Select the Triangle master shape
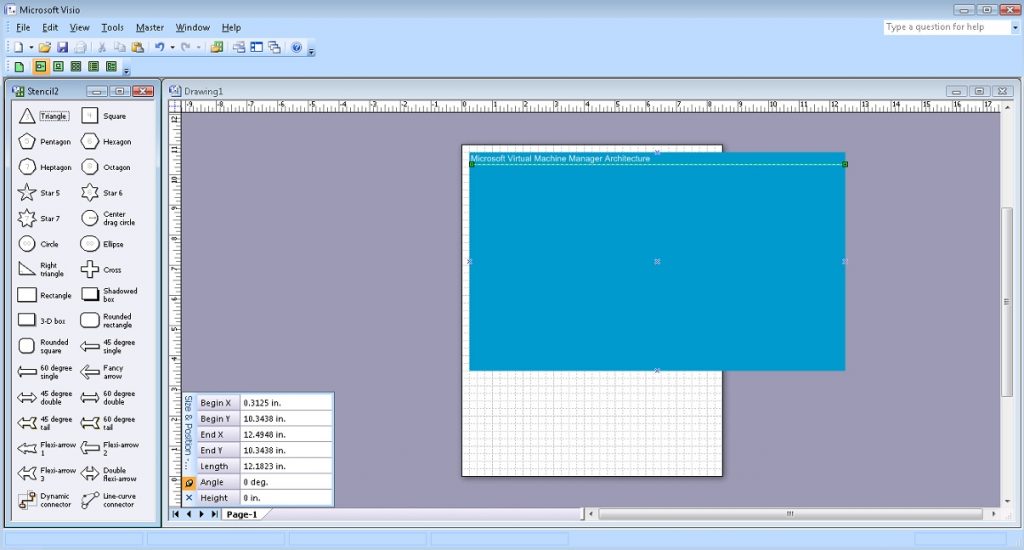 tap(44, 116)
